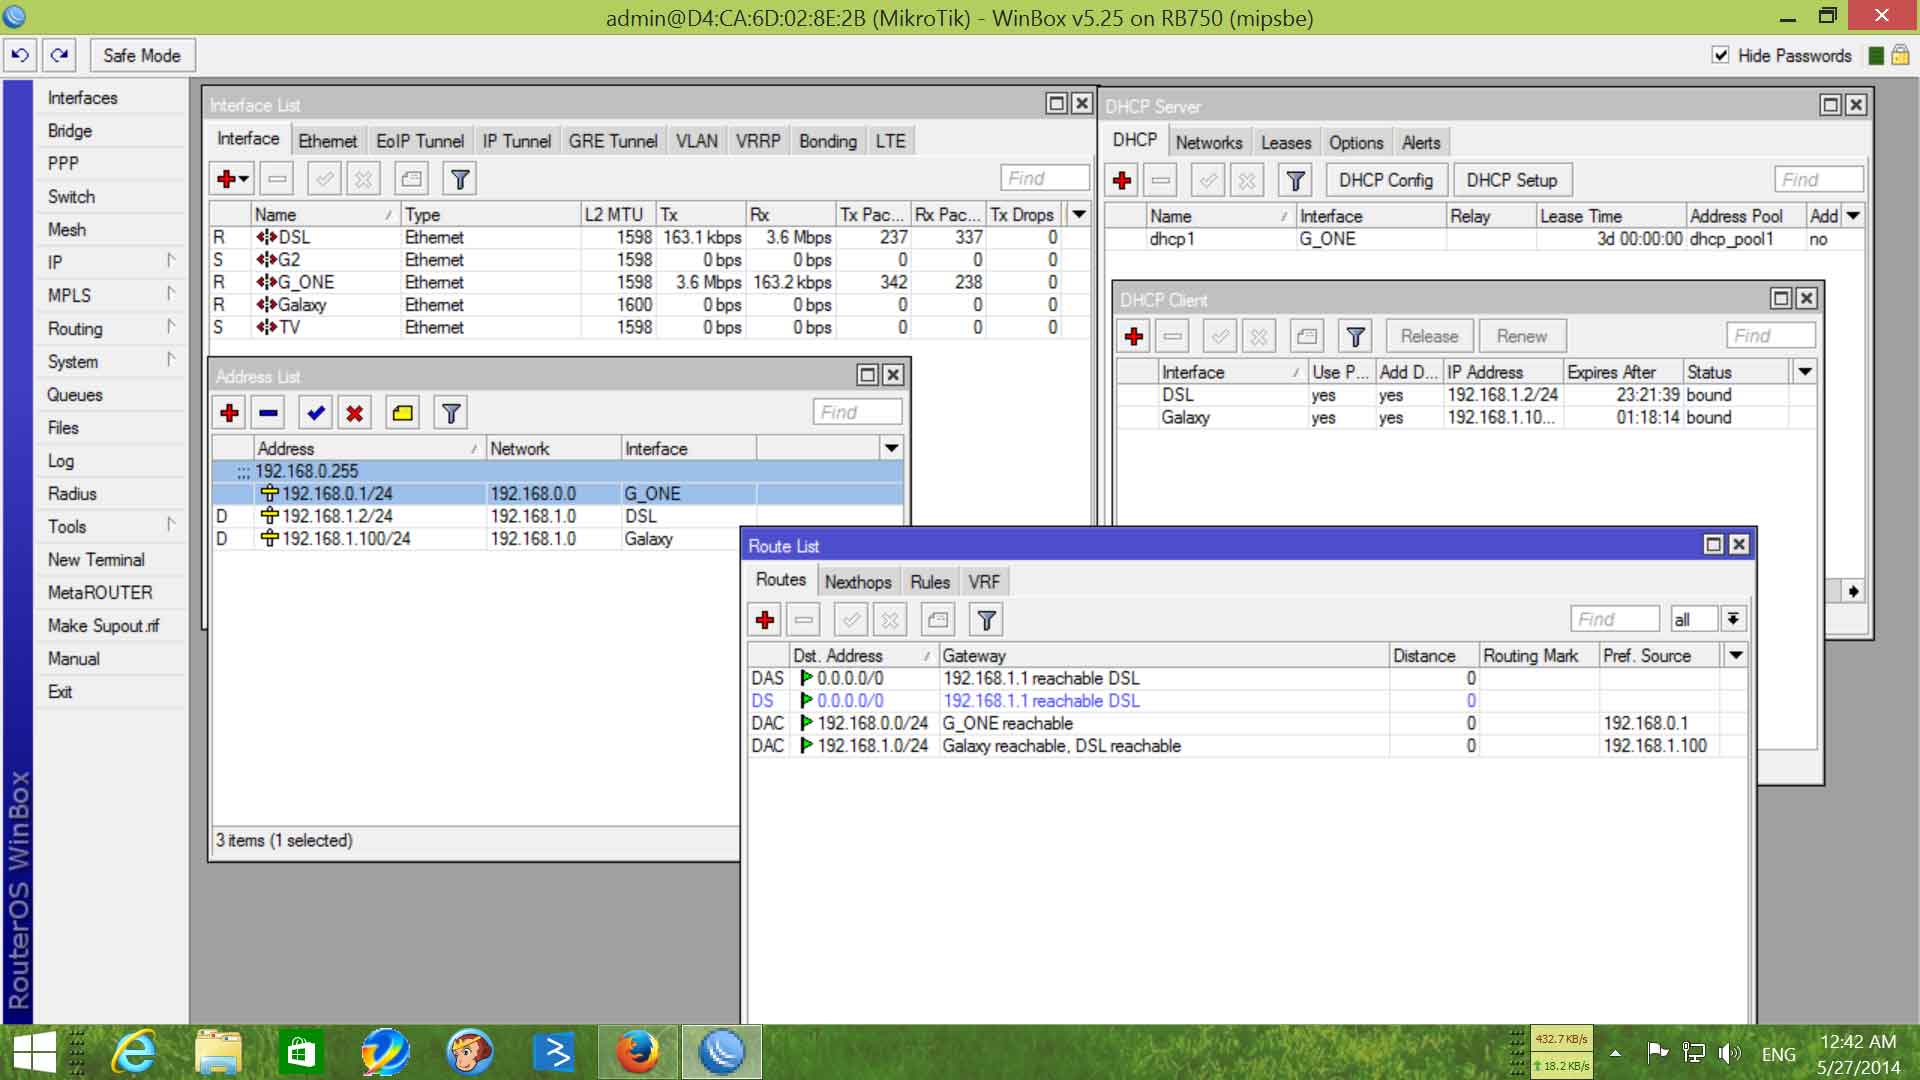Switch to Leases tab in DHCP Server
Image resolution: width=1920 pixels, height=1080 pixels.
tap(1286, 143)
